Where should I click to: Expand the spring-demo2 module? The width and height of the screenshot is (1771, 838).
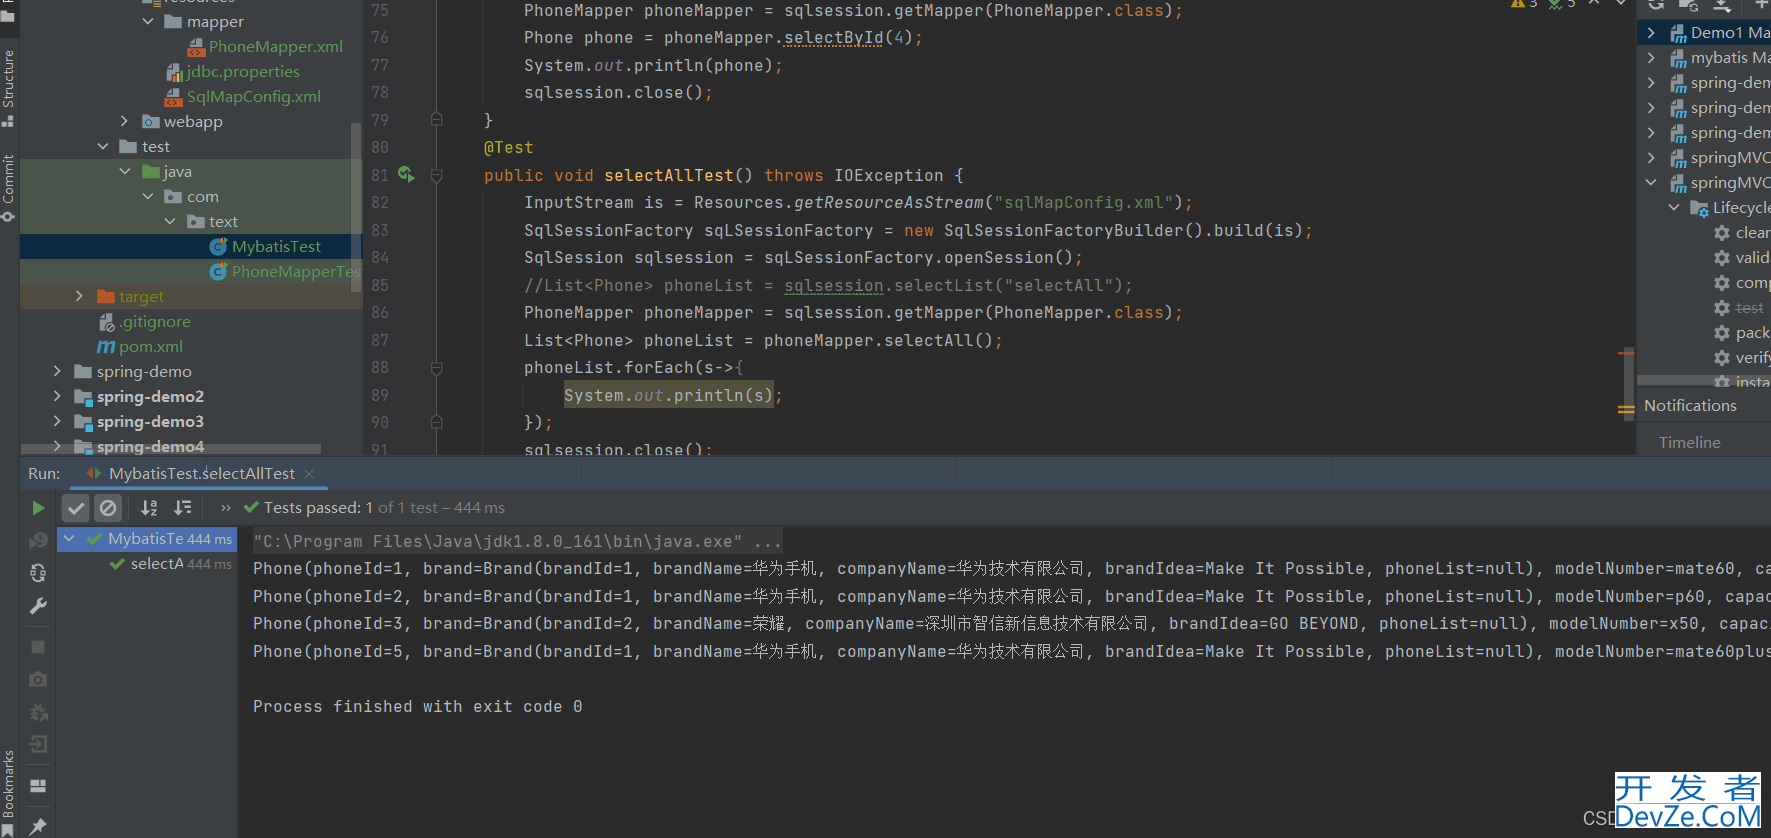(x=57, y=396)
